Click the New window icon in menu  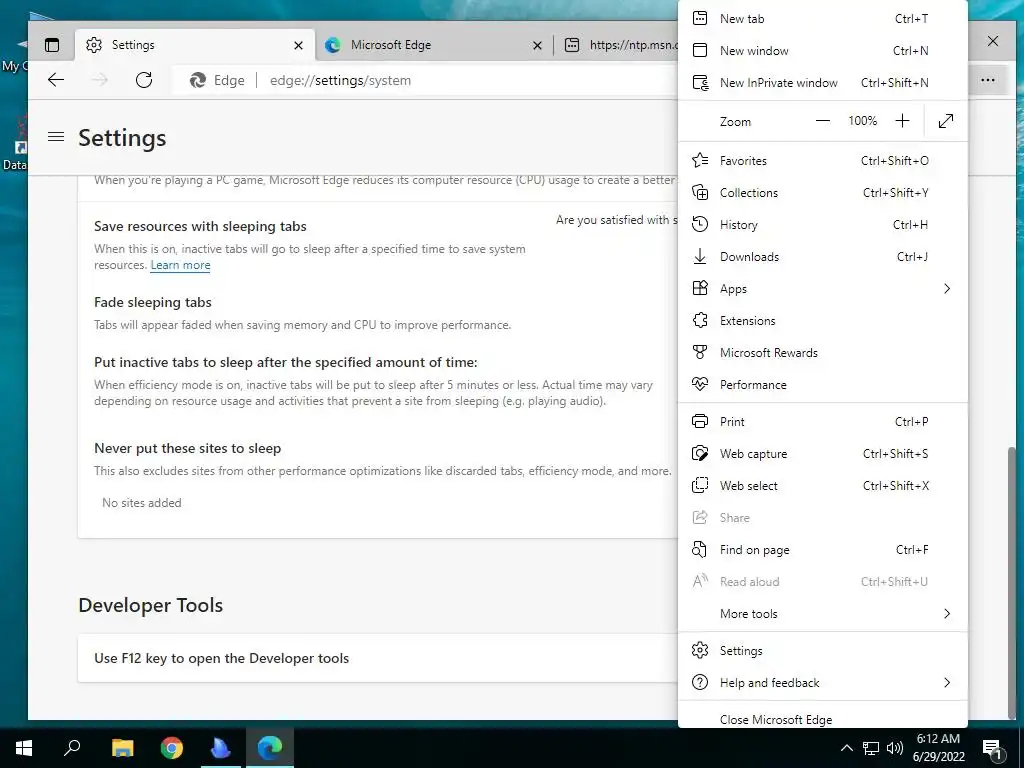click(x=699, y=50)
